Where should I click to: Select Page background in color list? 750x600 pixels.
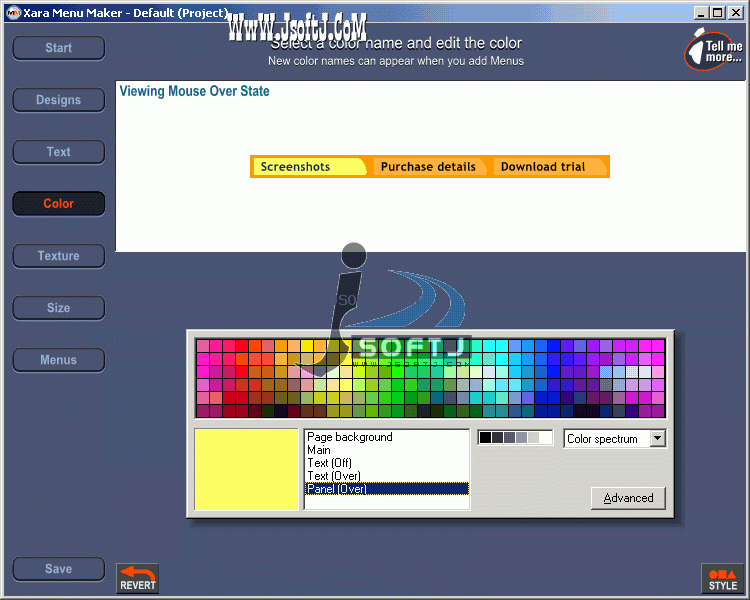(386, 437)
